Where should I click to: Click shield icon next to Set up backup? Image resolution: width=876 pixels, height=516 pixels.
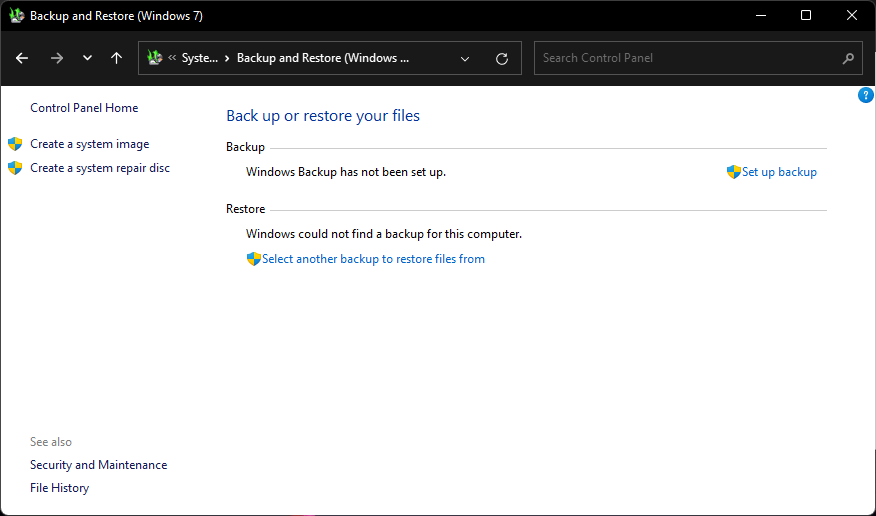[734, 172]
